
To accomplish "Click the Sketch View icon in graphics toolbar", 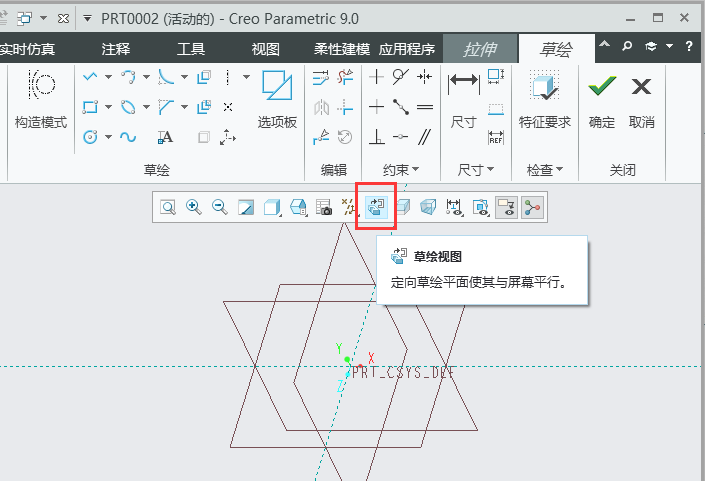I will click(377, 207).
